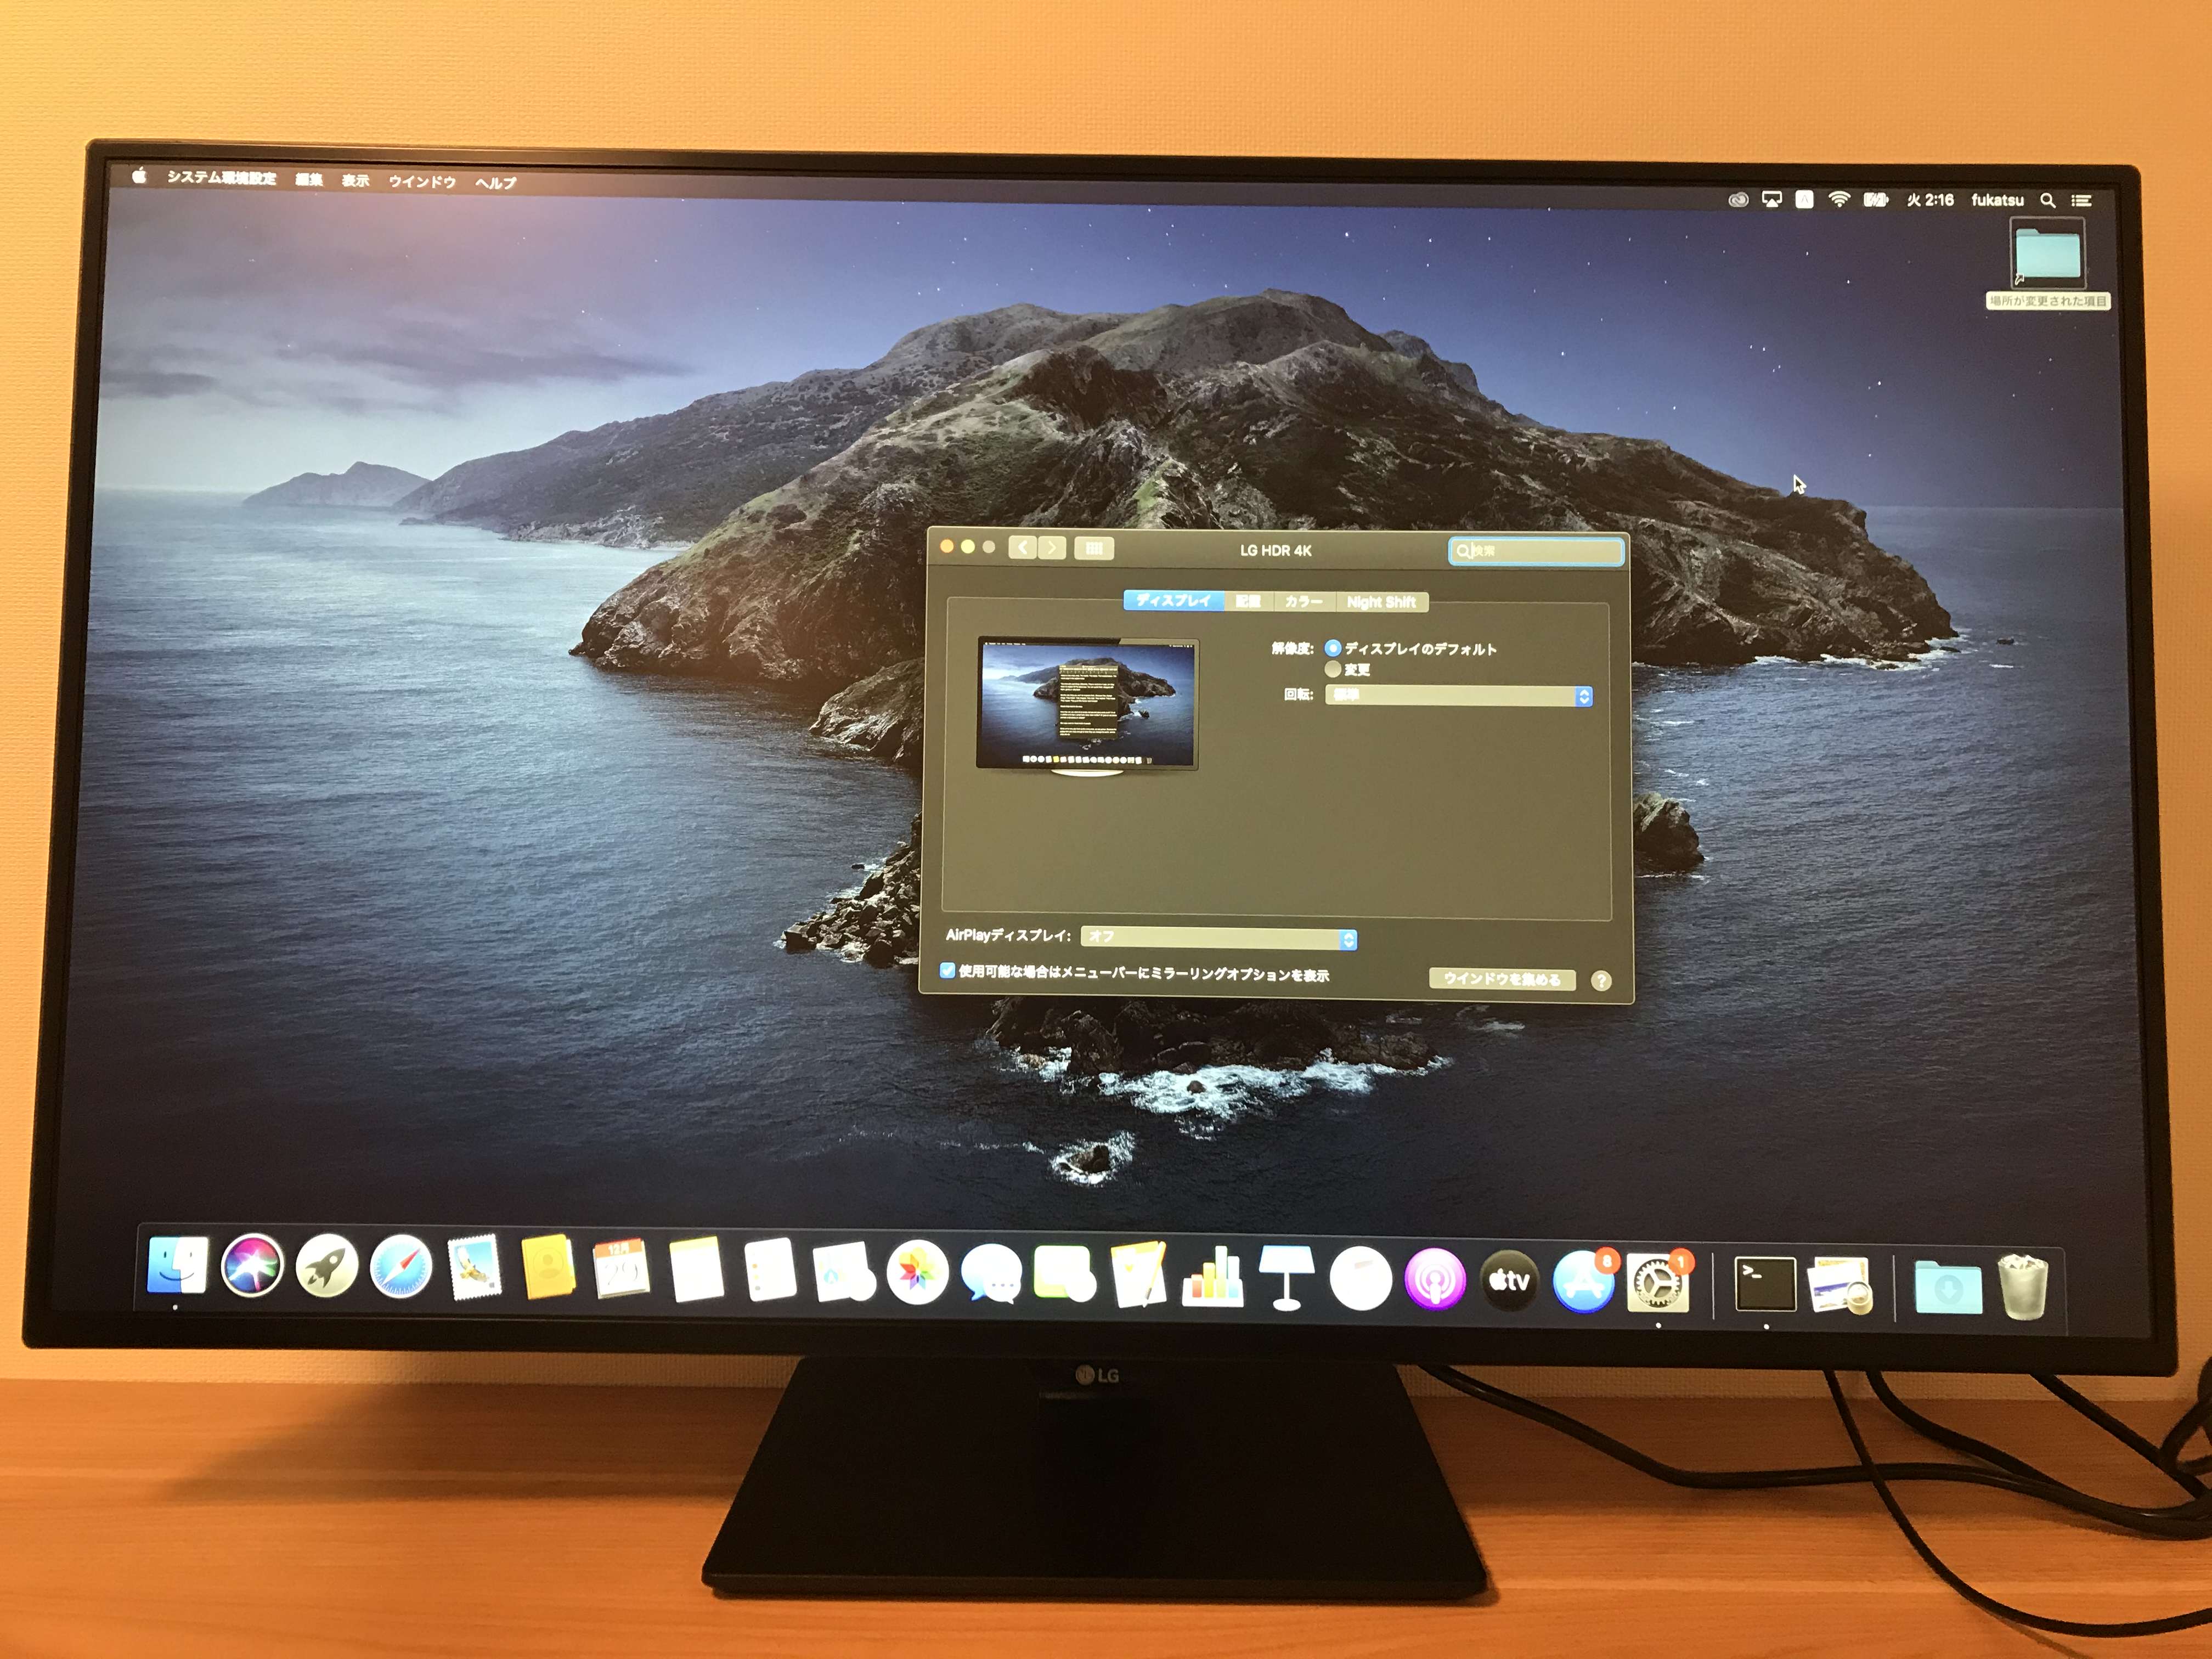Show all preferences with the grid button
The width and height of the screenshot is (2212, 1659).
click(x=1094, y=548)
